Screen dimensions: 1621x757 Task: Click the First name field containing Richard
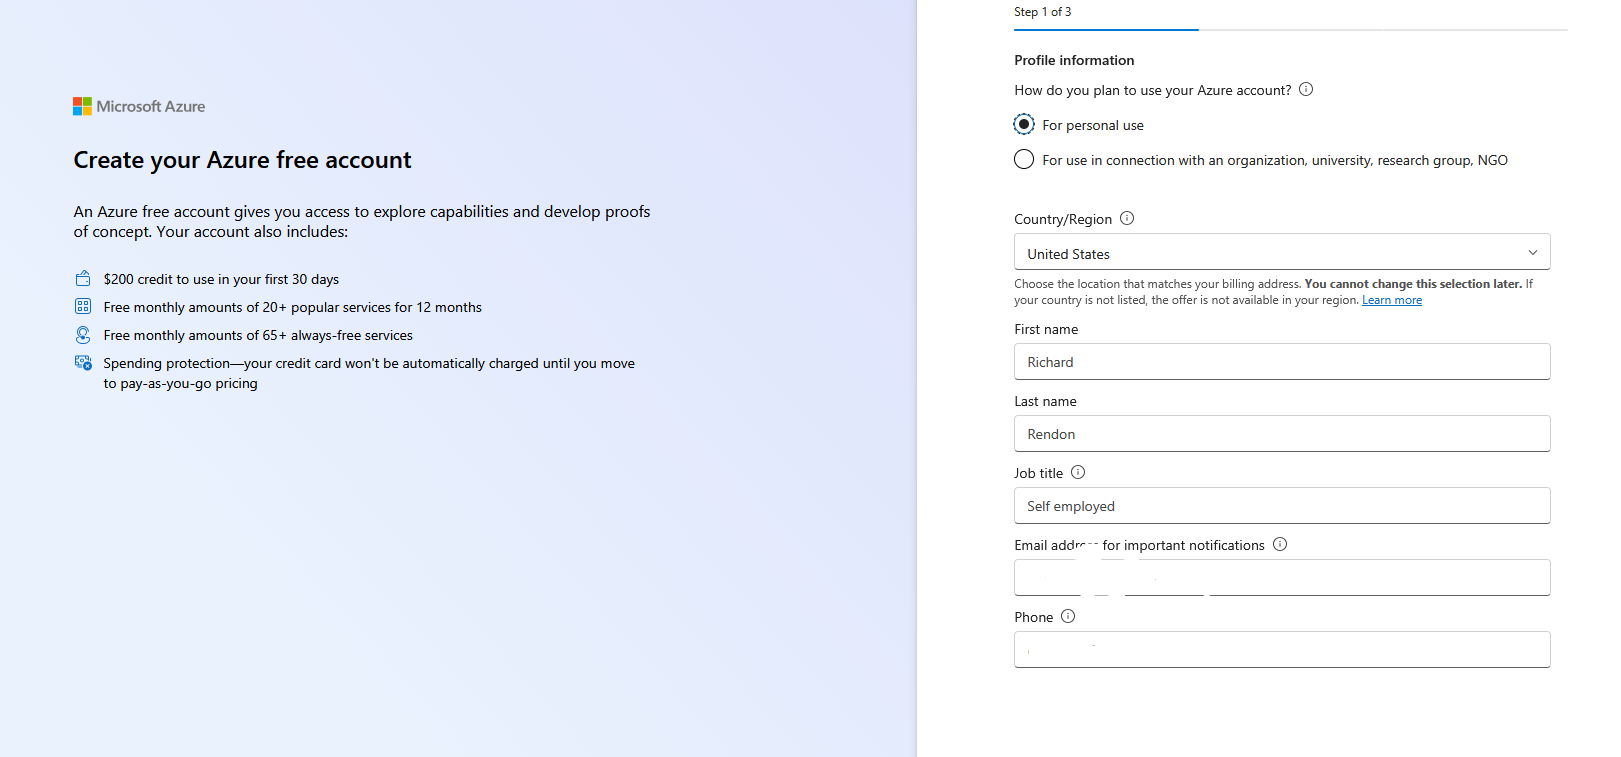1282,362
